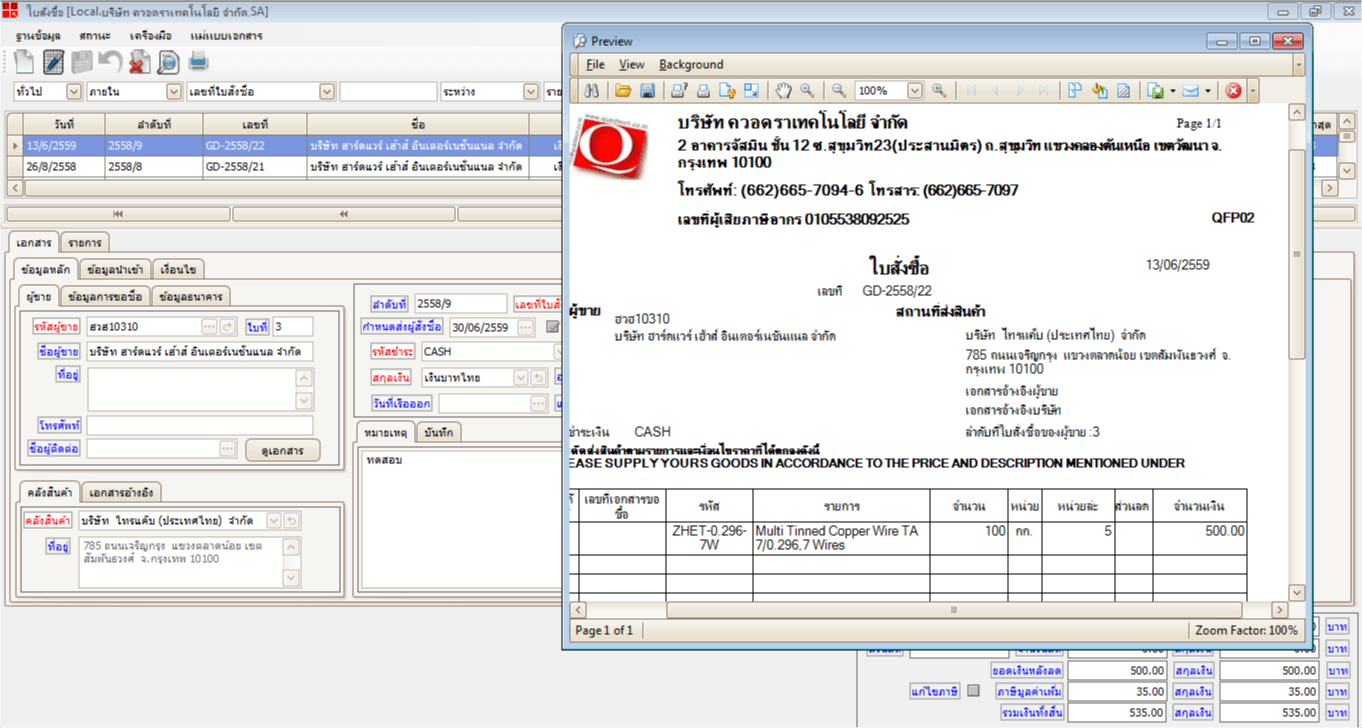Click the Preview window vertical scrollbar

pyautogui.click(x=1296, y=253)
